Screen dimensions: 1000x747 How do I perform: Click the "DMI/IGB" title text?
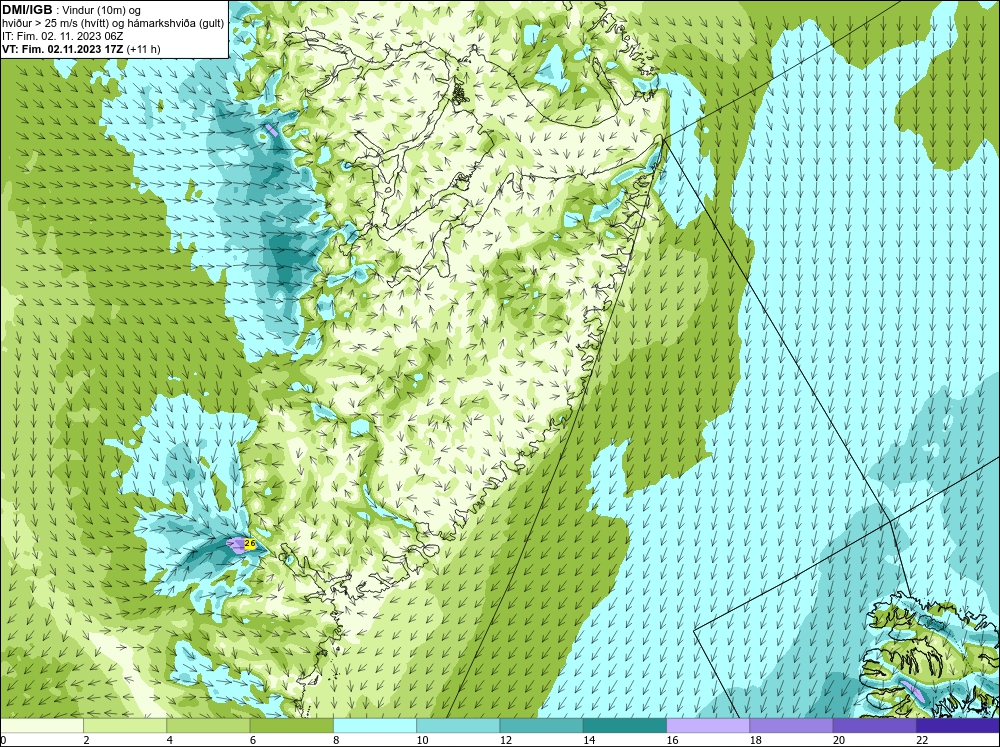pos(27,10)
